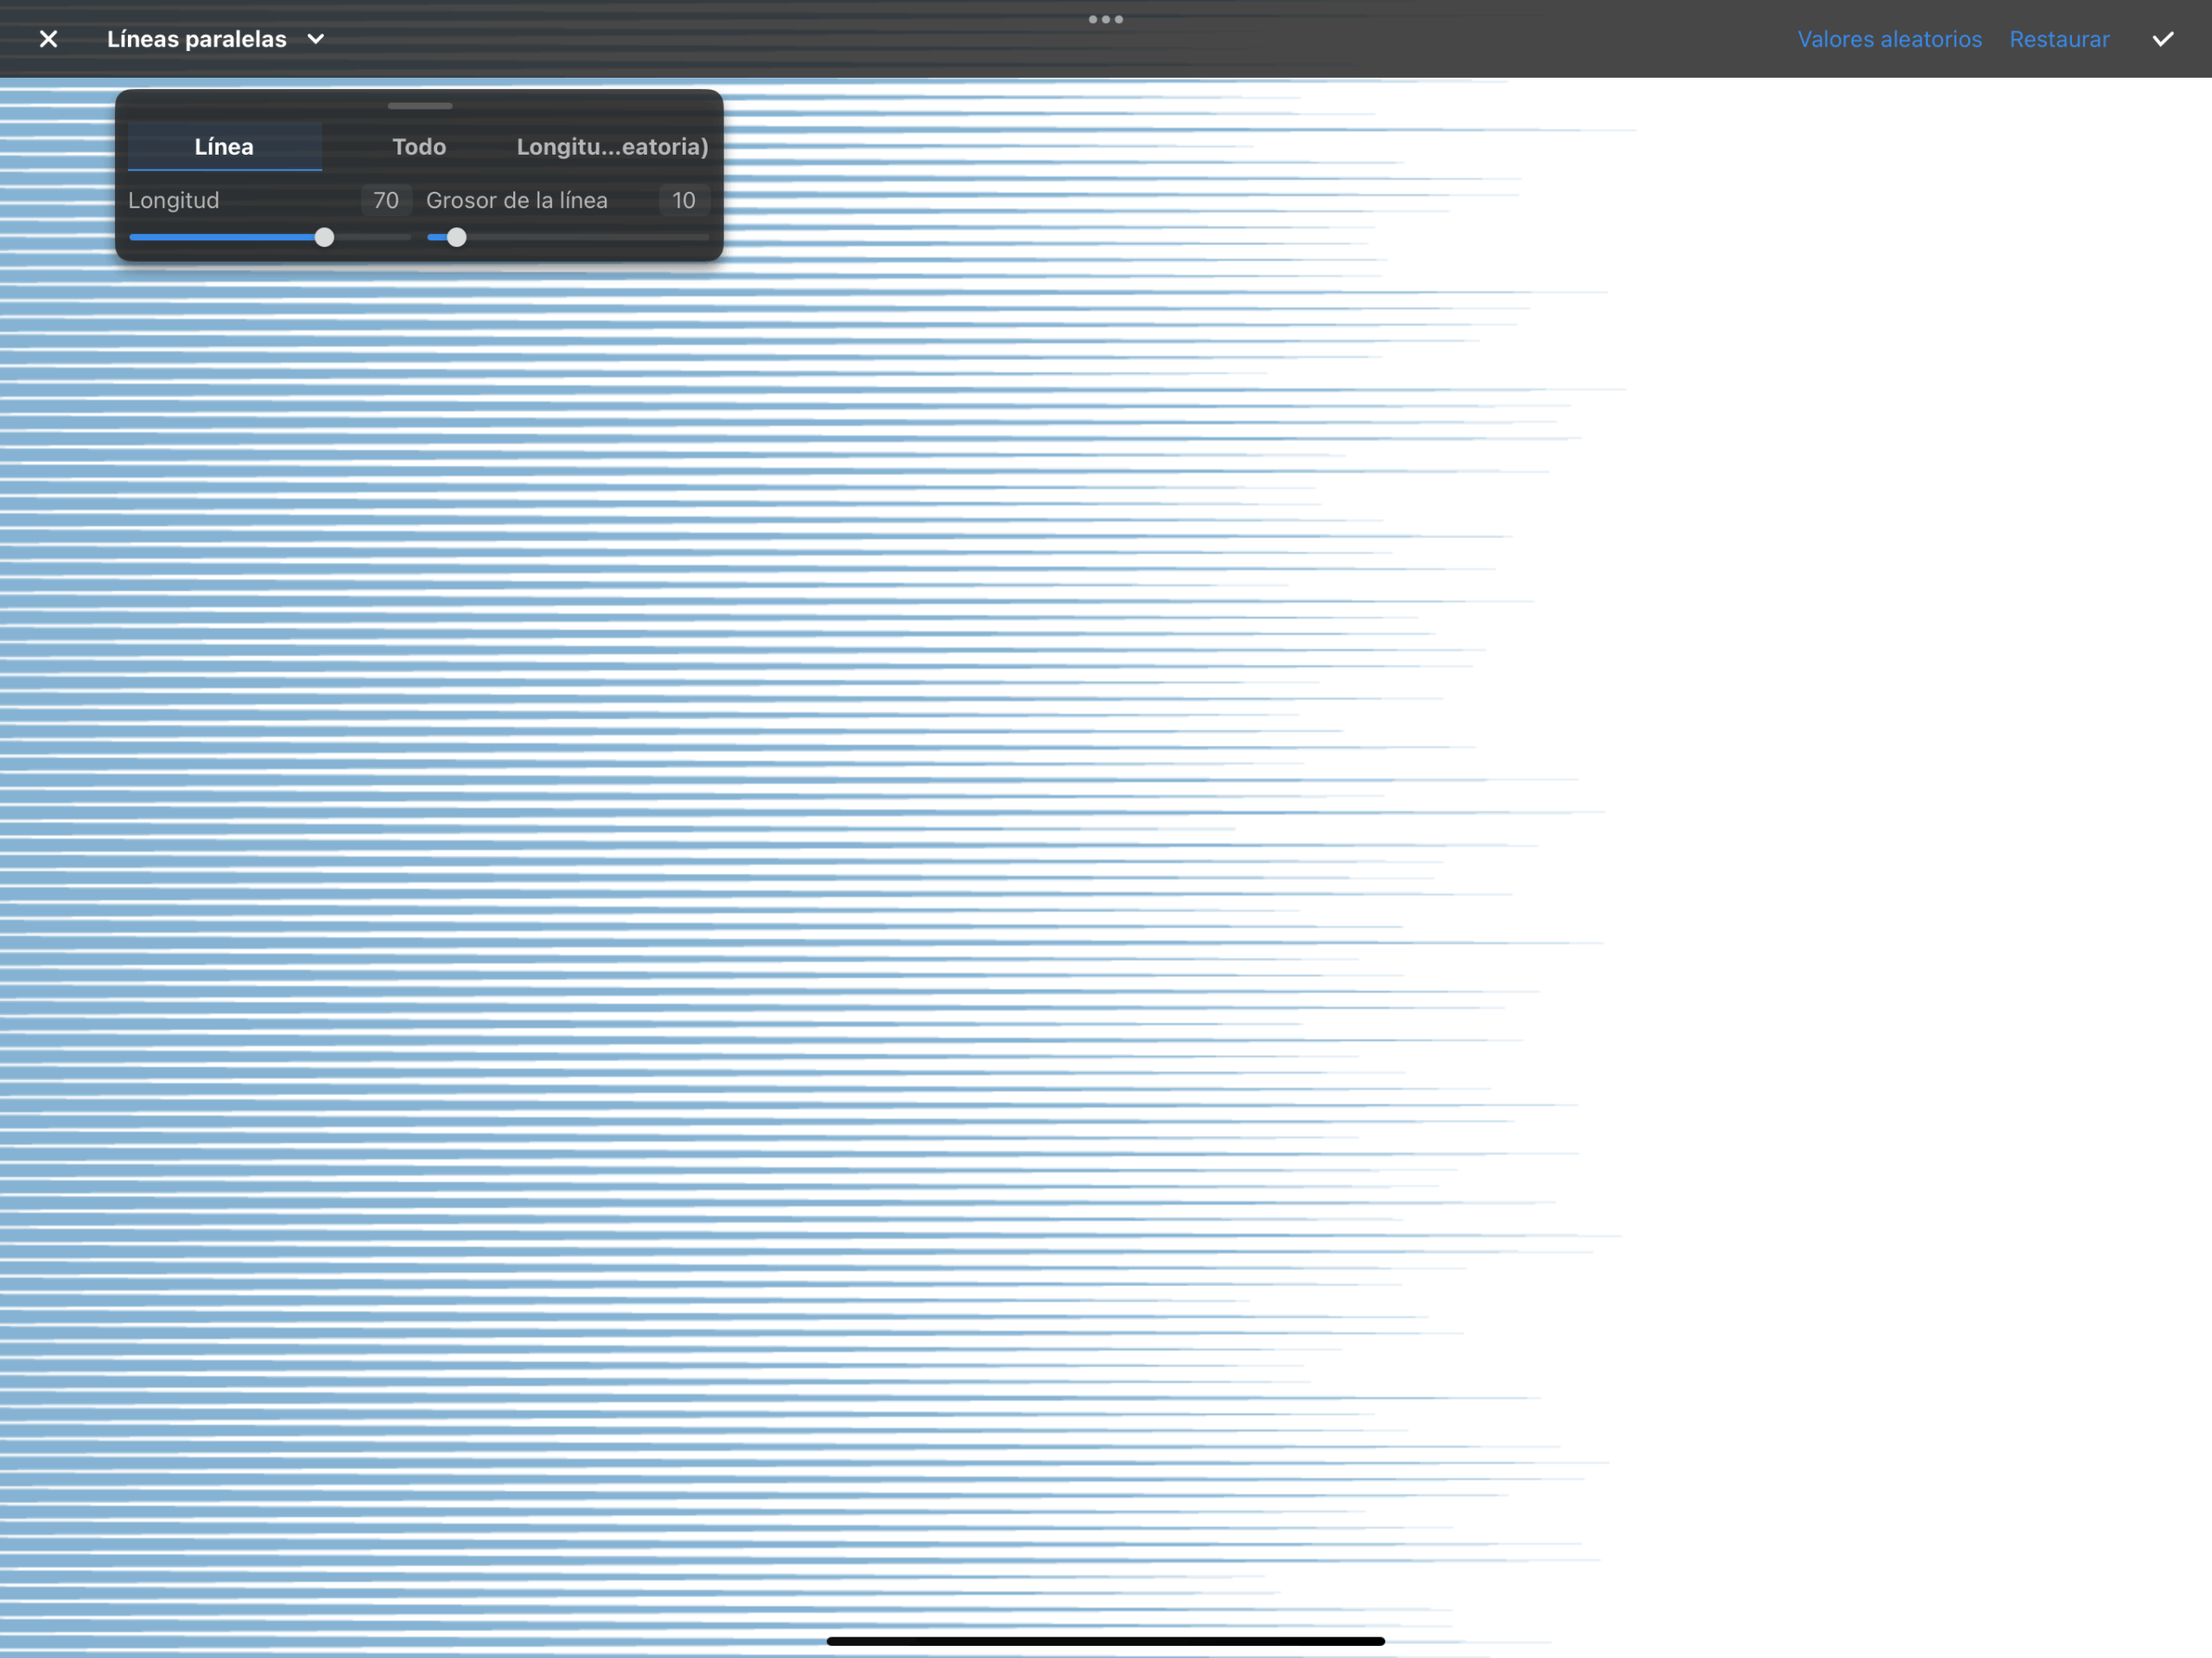Image resolution: width=2212 pixels, height=1658 pixels.
Task: Click the Longitud label
Action: click(x=173, y=200)
